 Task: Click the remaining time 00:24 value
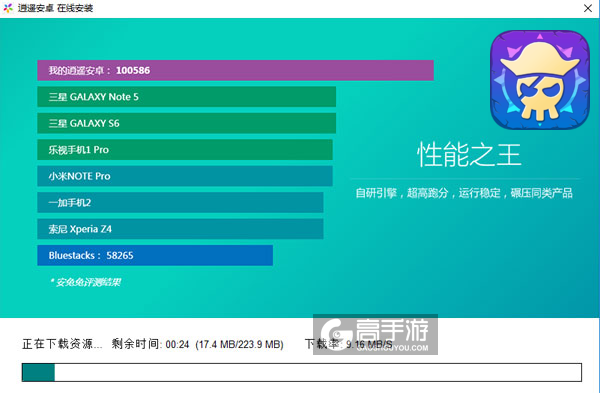click(177, 344)
